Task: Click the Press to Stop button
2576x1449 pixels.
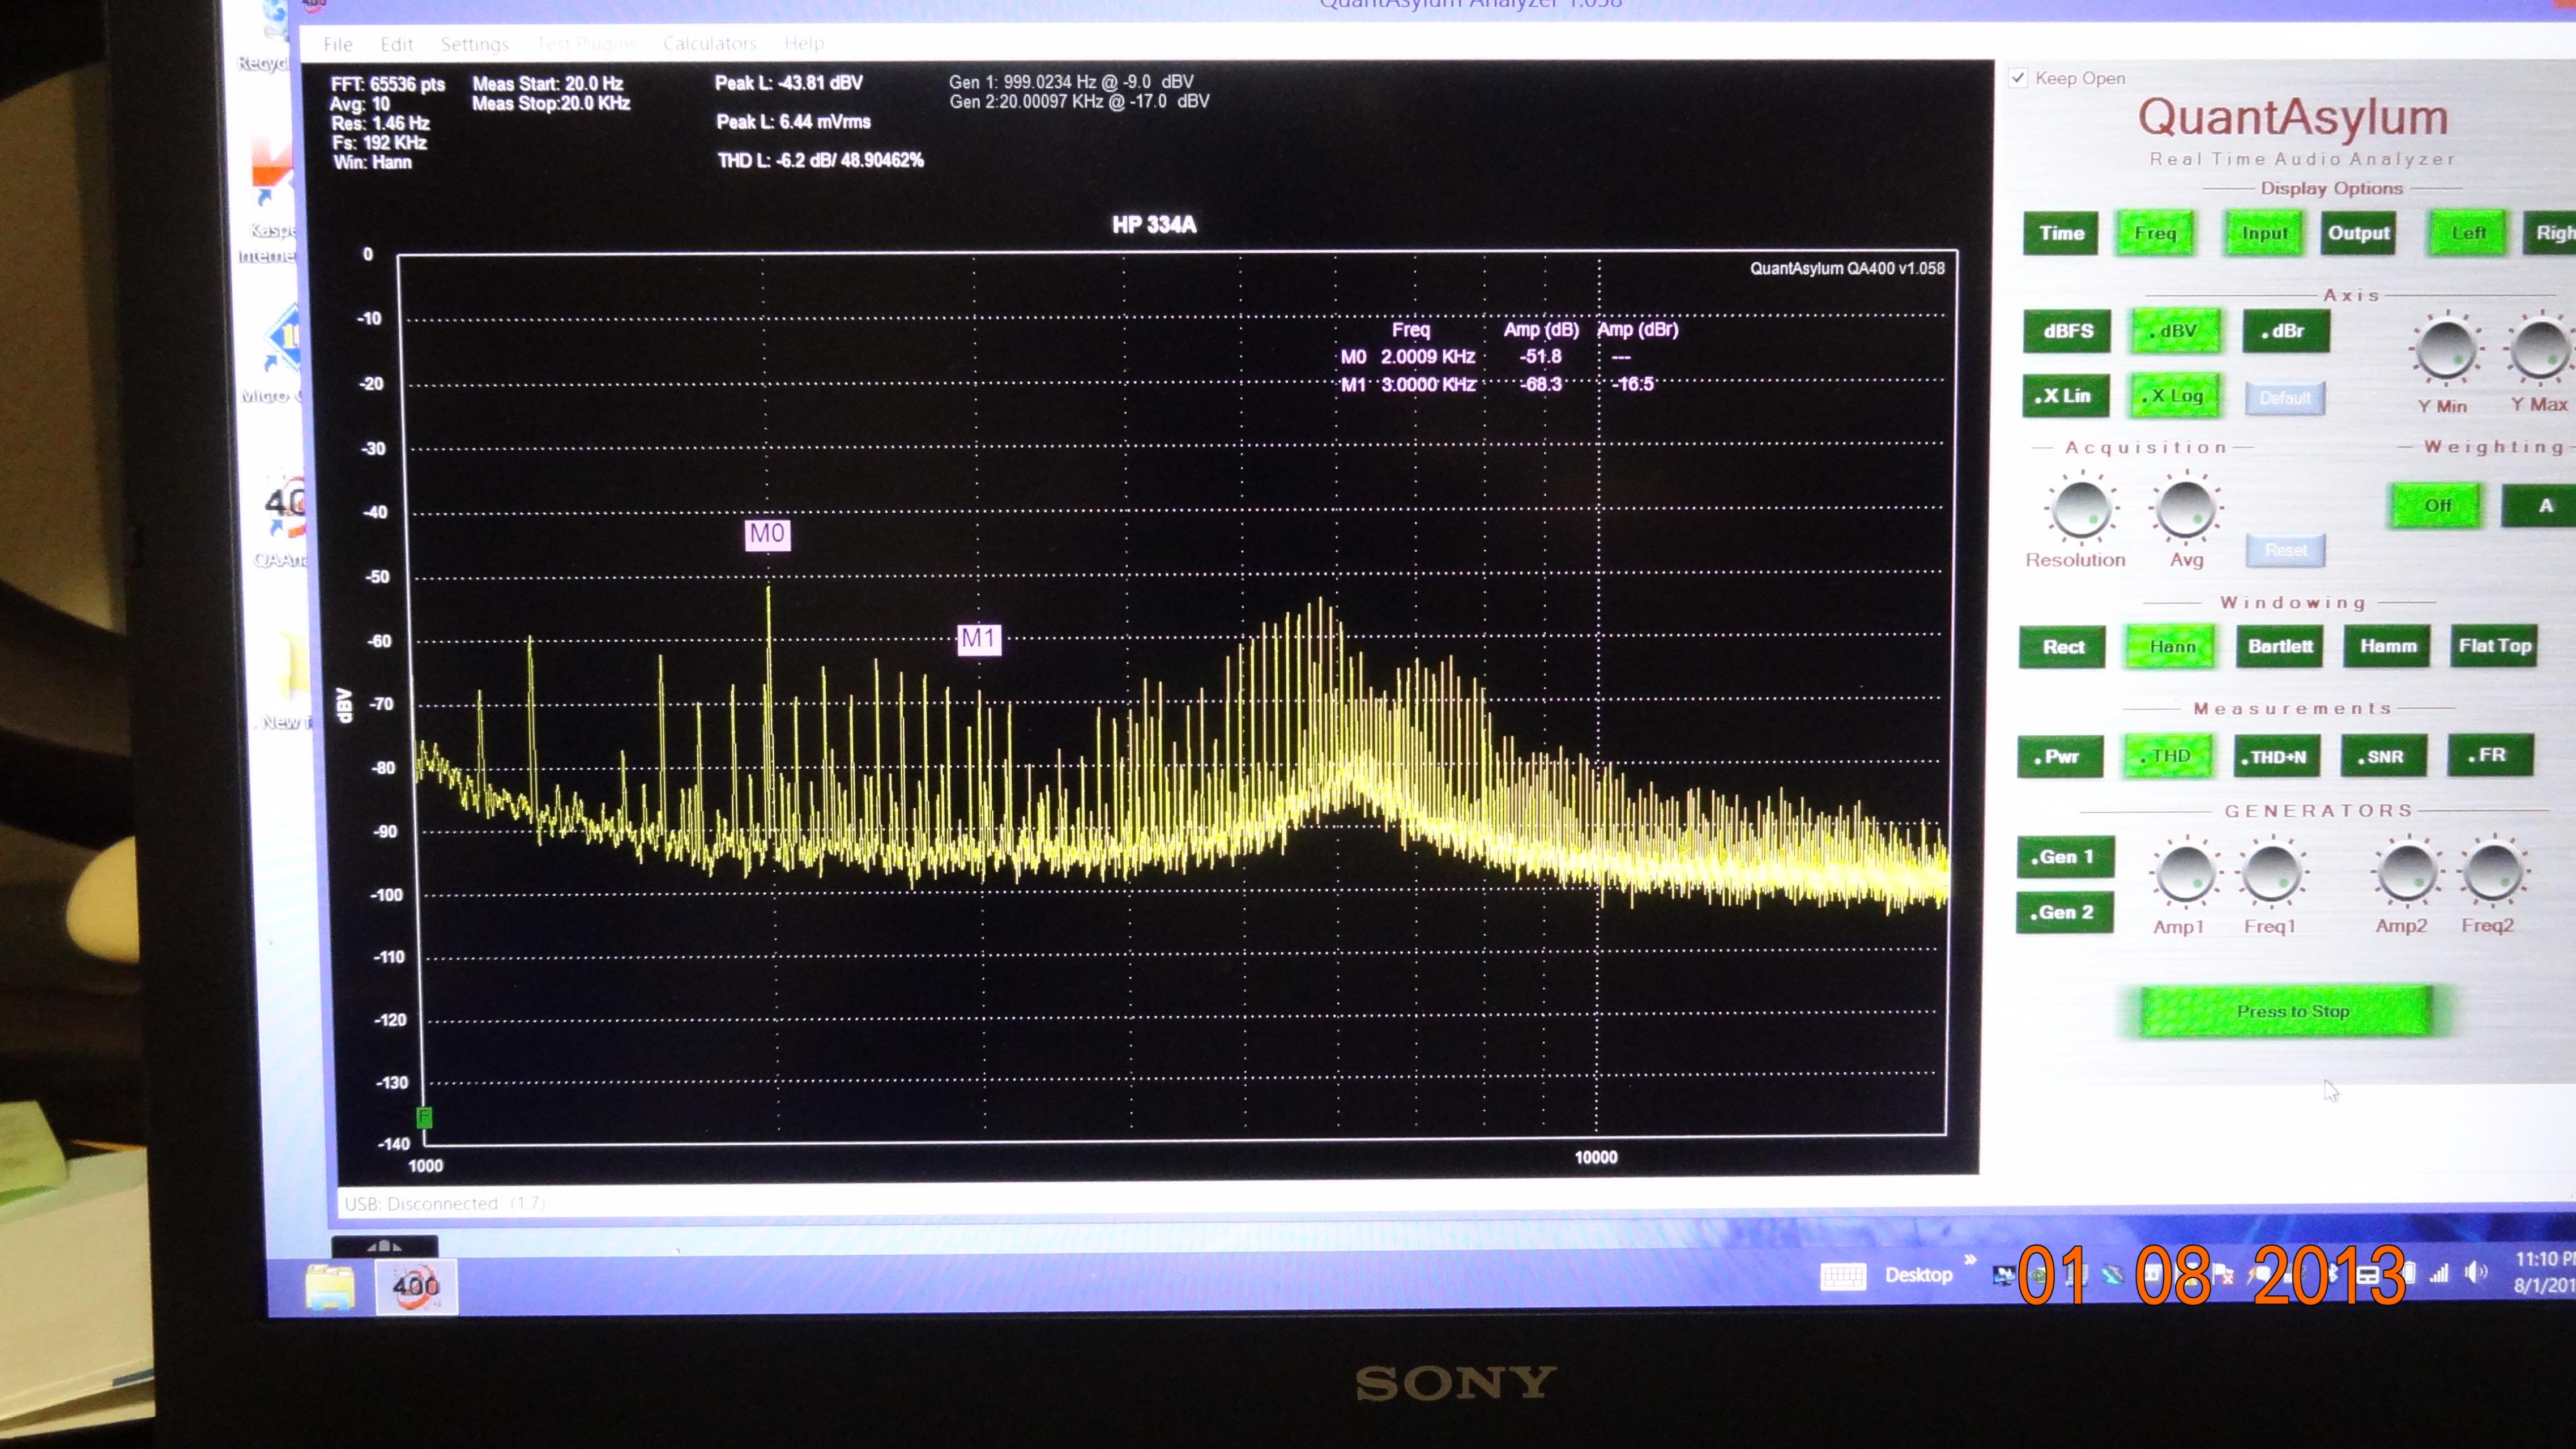Action: (2287, 1012)
